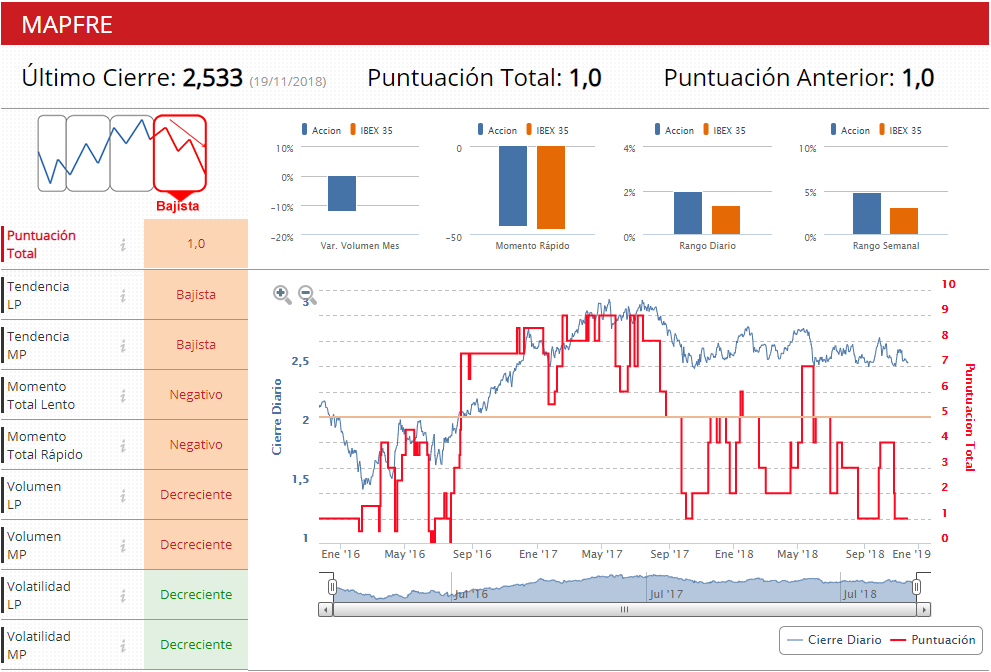Screen dimensions: 991x672
Task: Toggle Accion legend in Momento Rápido chart
Action: 497,130
